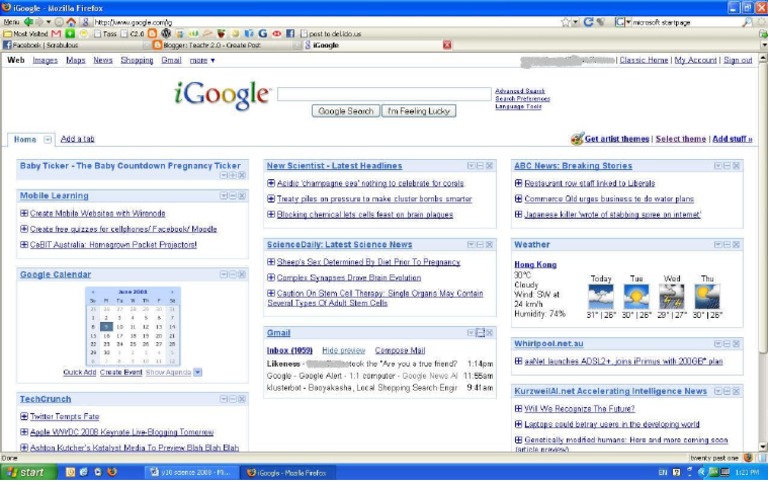
Task: Toggle 'Hide preview' in Gmail gadget
Action: (x=344, y=351)
